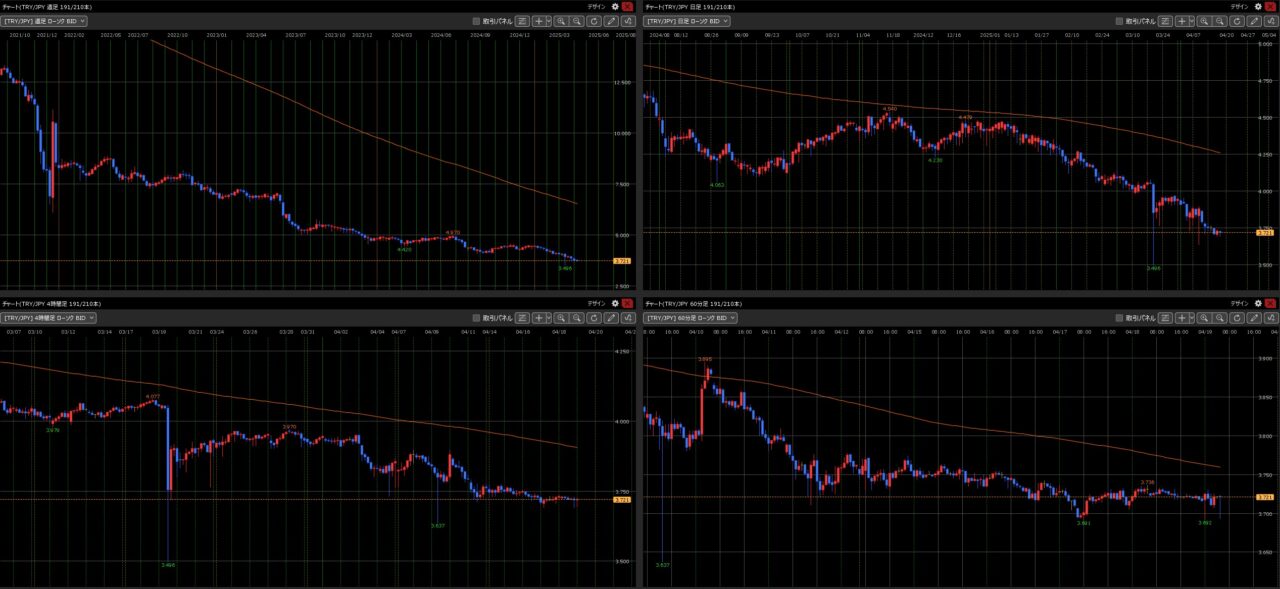Refresh the 4-hour (4時間足) chart

[x=594, y=317]
